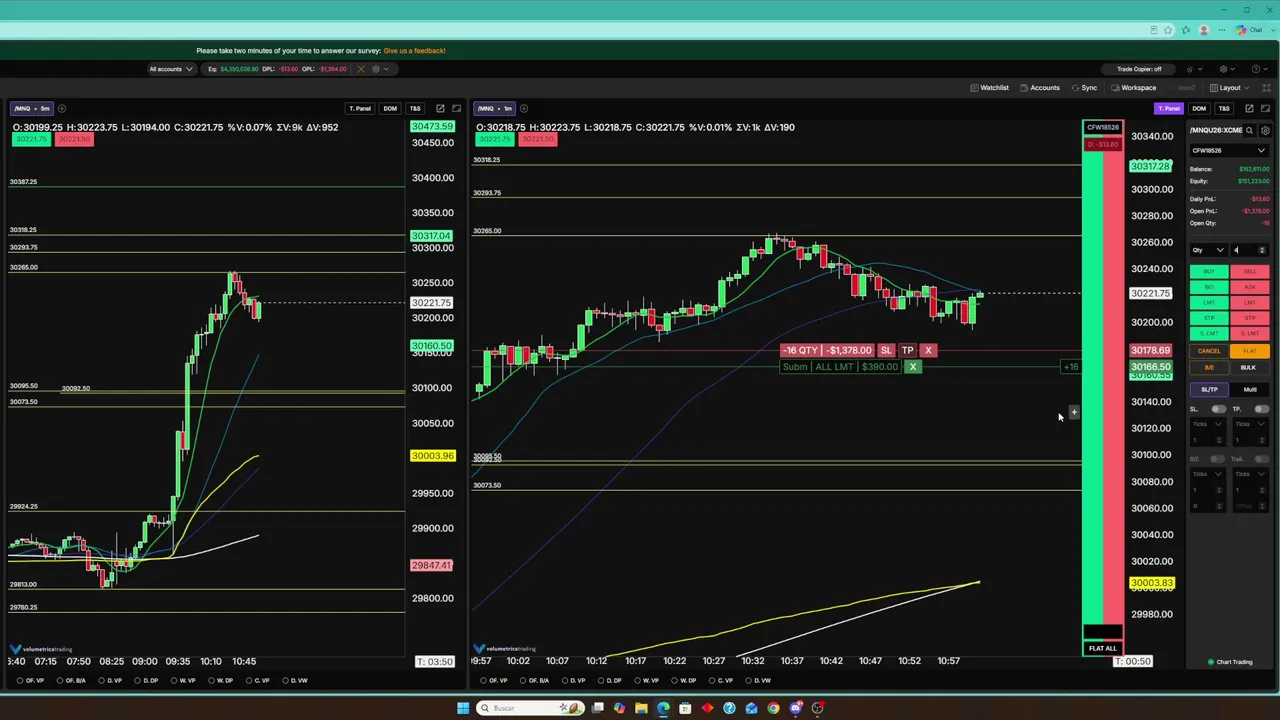
Task: Click the Workspace button
Action: (x=1134, y=87)
